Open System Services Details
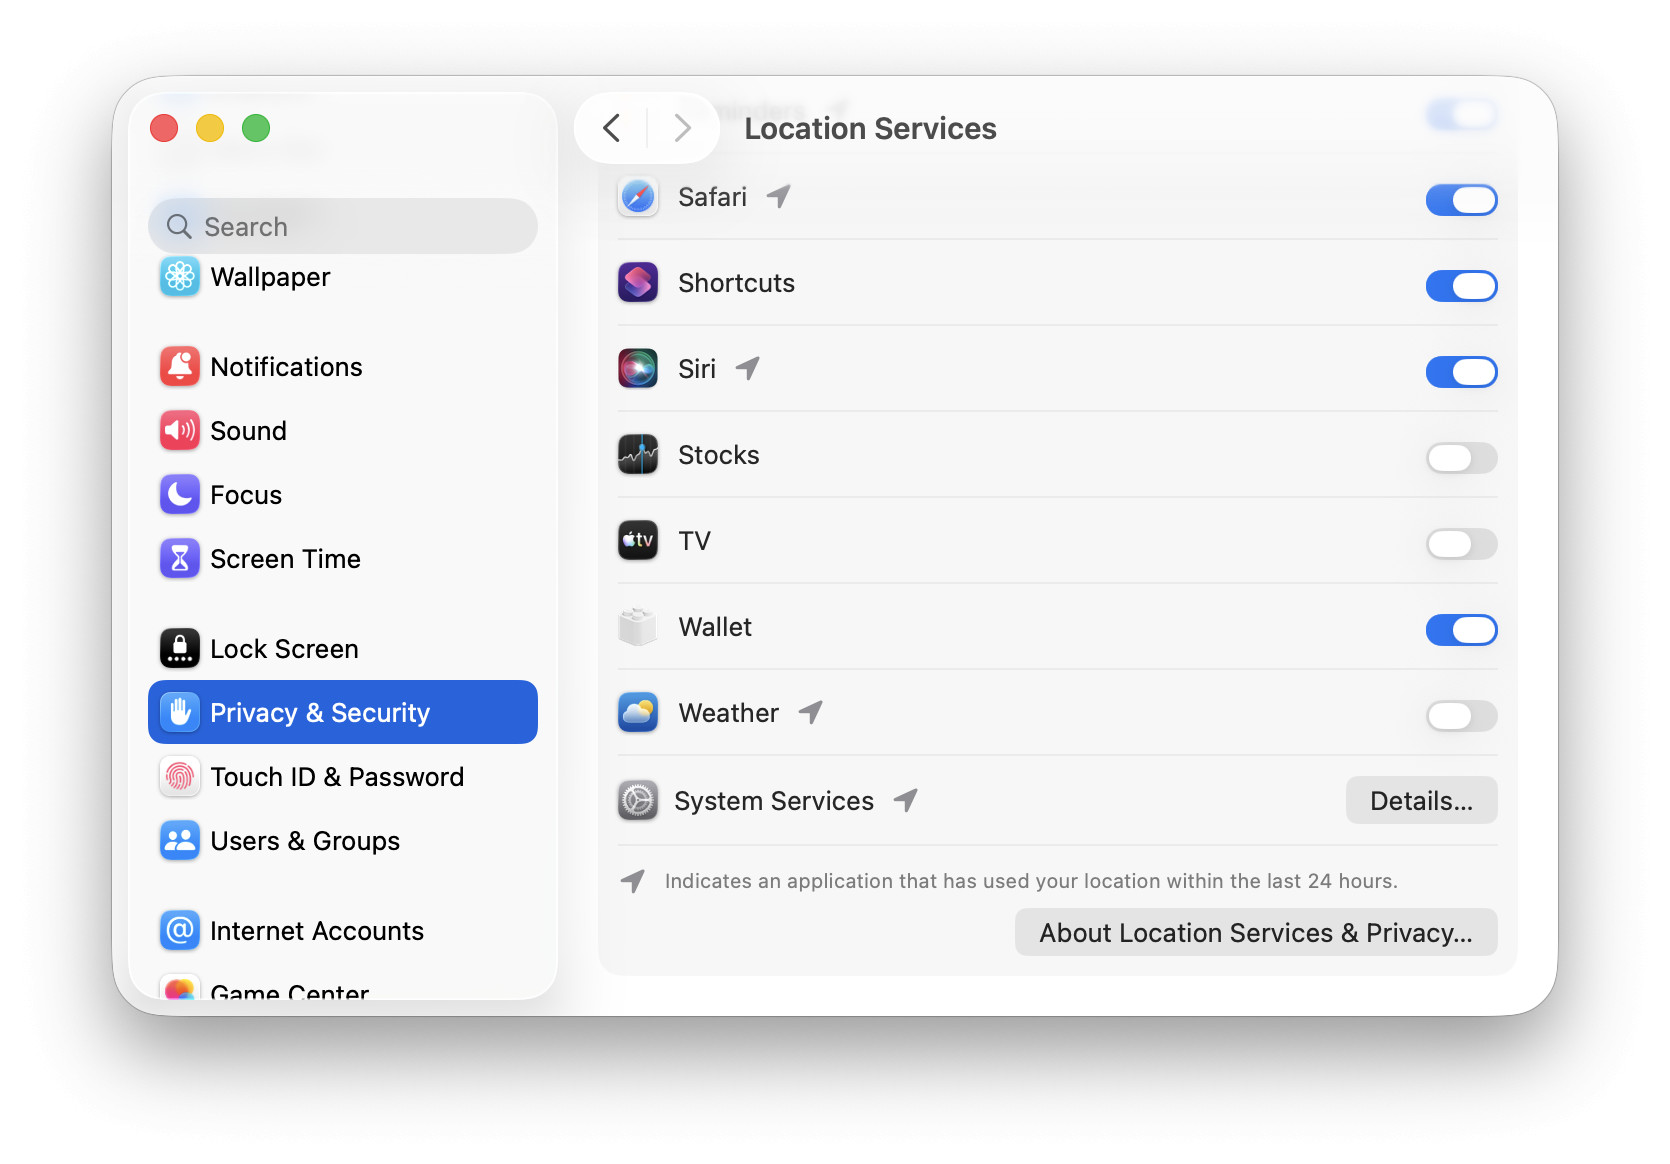Viewport: 1670px width, 1164px height. pyautogui.click(x=1421, y=801)
